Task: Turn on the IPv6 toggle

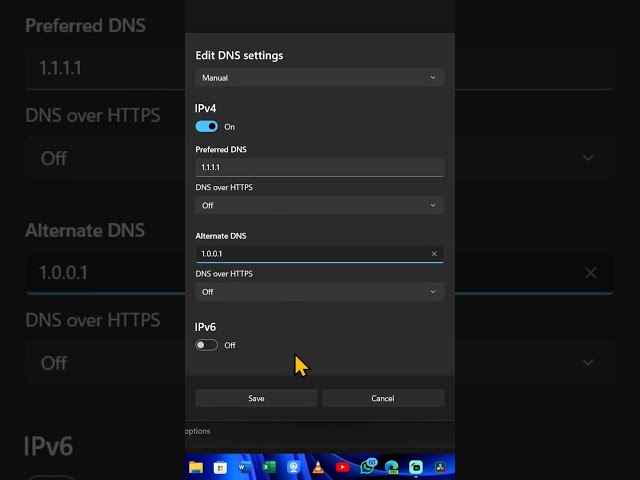Action: [x=207, y=345]
